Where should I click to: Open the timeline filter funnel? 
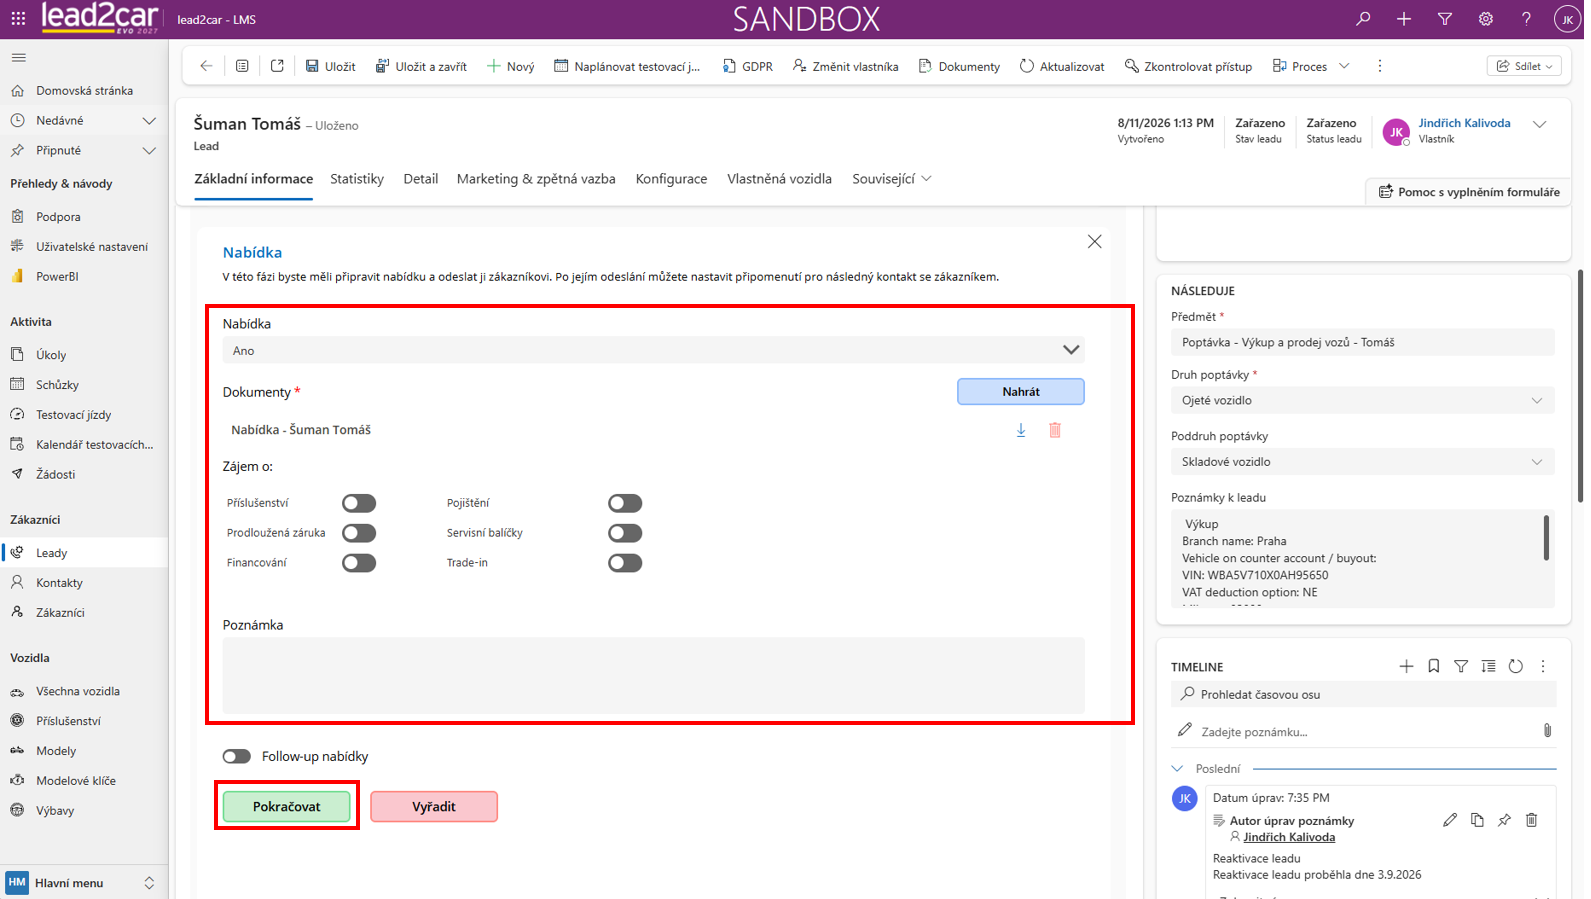coord(1461,666)
